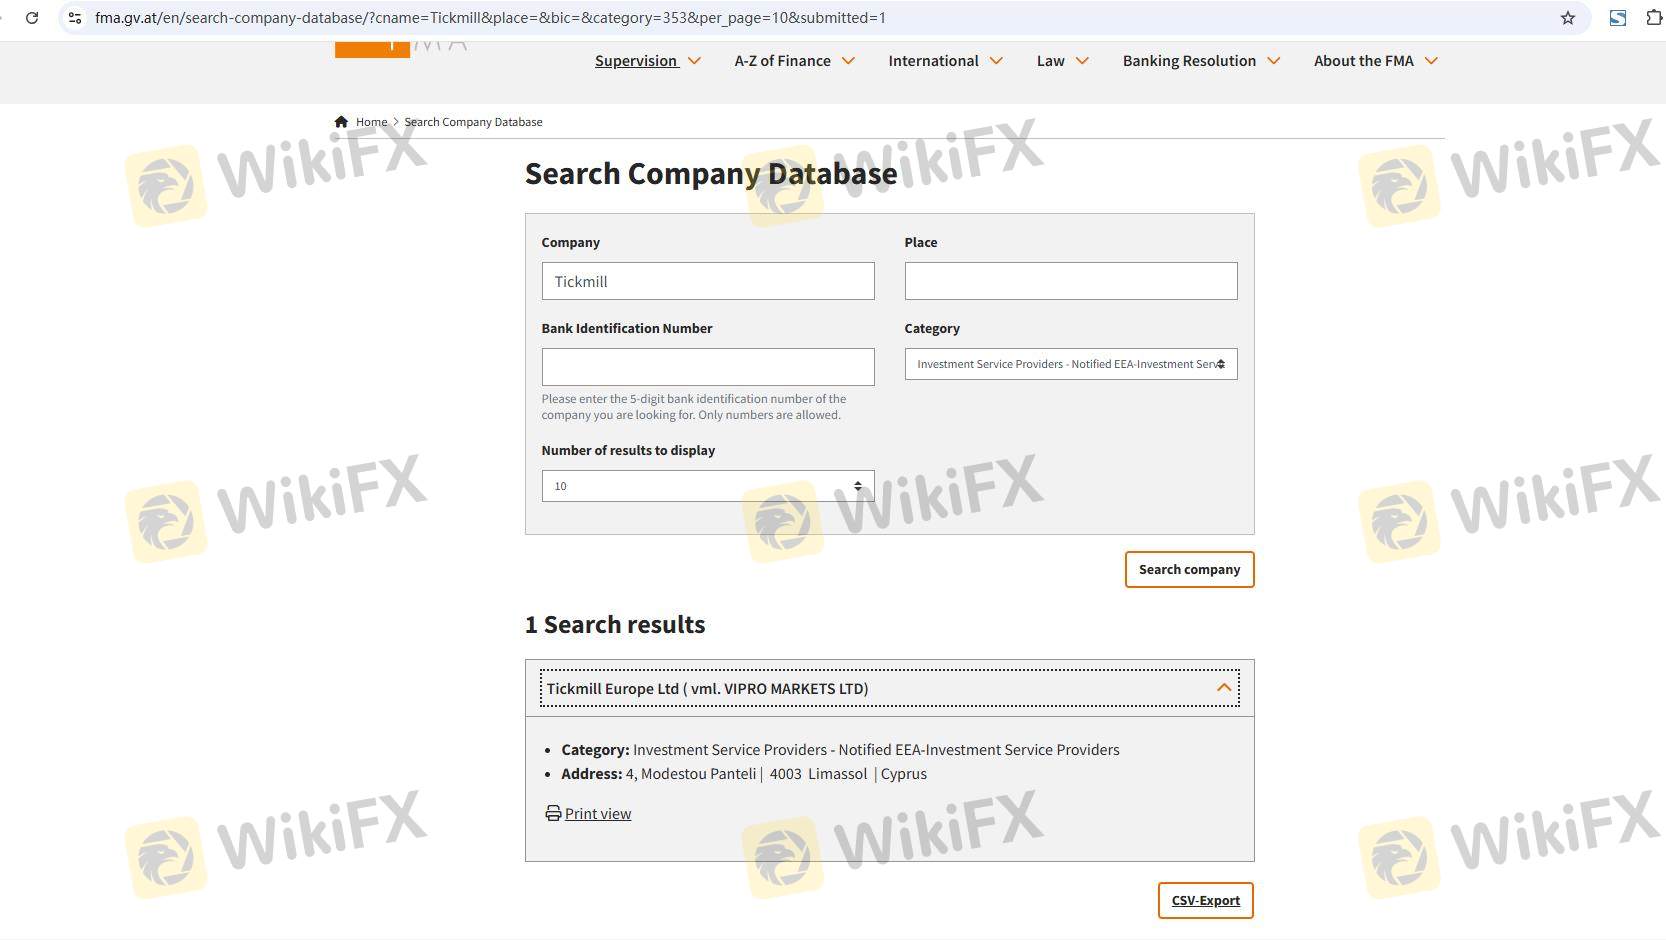Expand the A-Z of Finance menu
This screenshot has width=1666, height=940.
tap(794, 61)
